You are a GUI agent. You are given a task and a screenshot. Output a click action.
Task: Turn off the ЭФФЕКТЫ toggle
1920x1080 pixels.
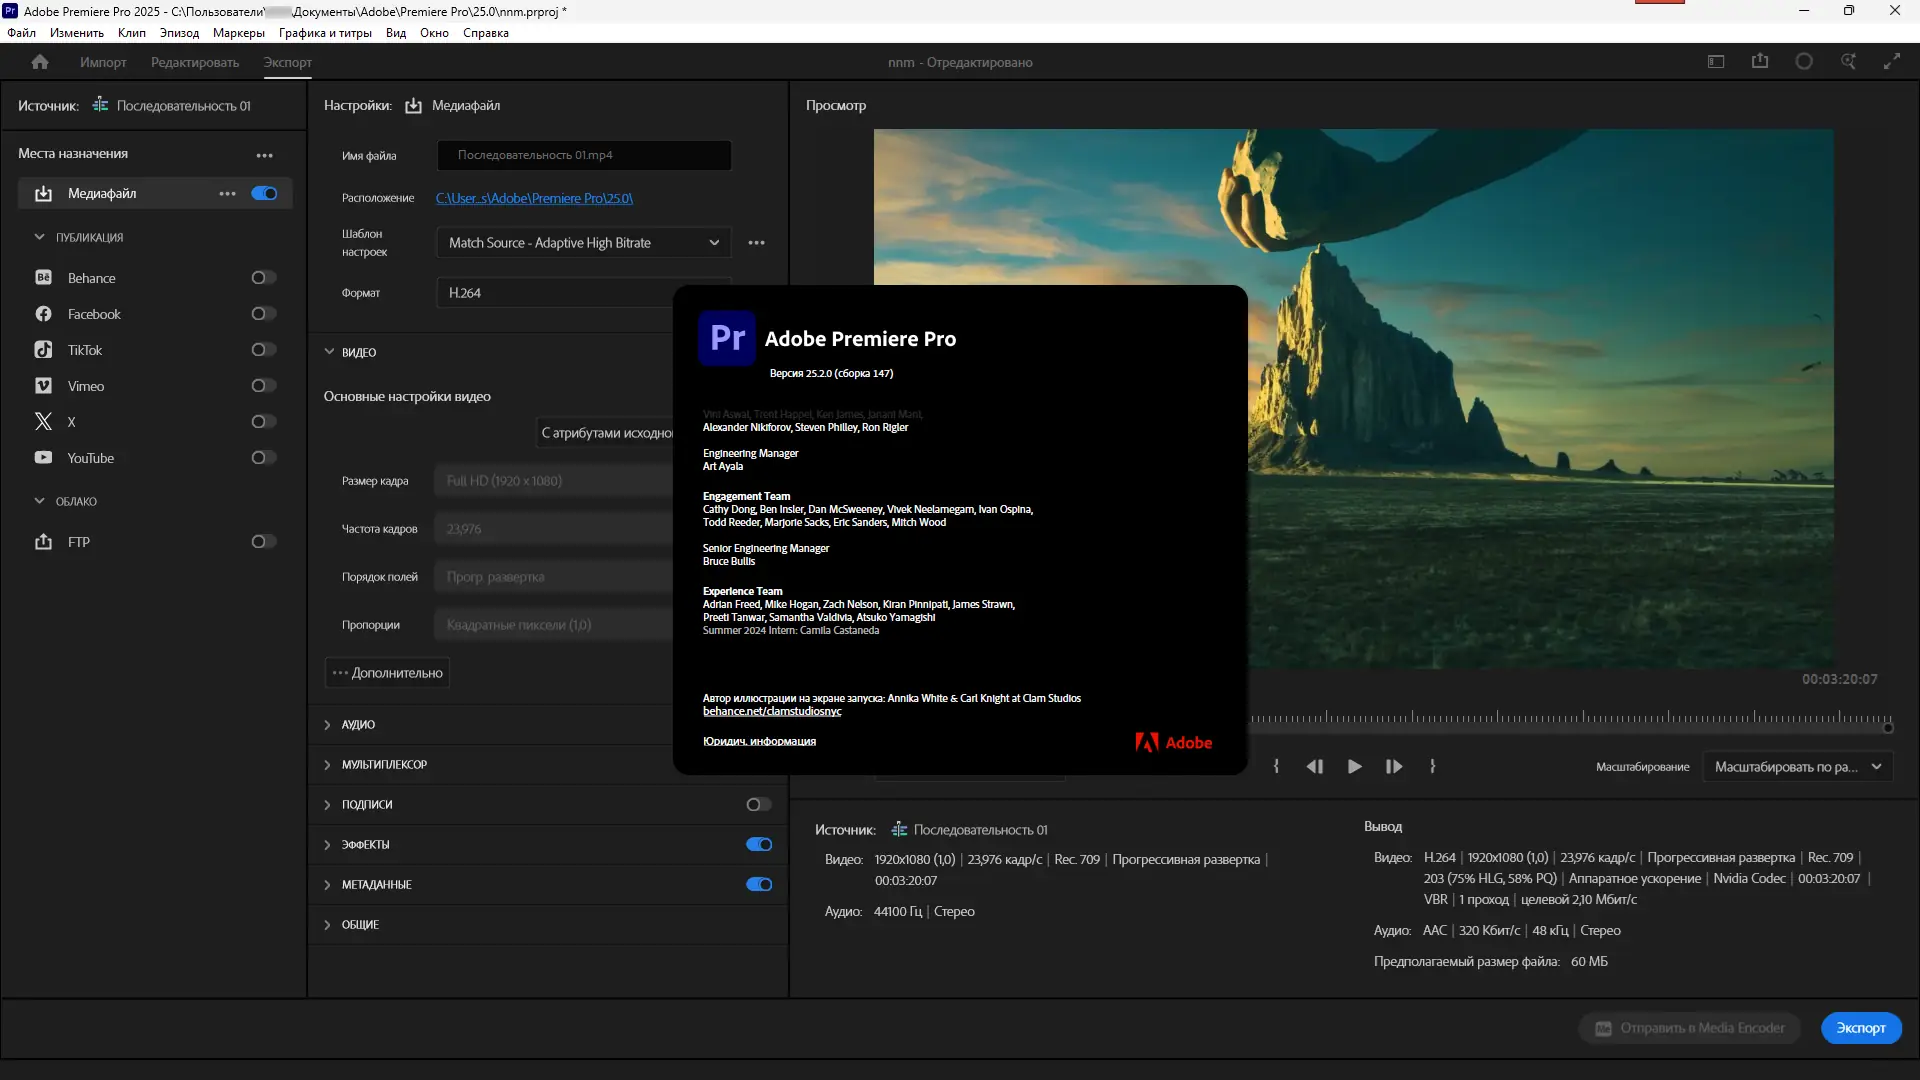[759, 845]
